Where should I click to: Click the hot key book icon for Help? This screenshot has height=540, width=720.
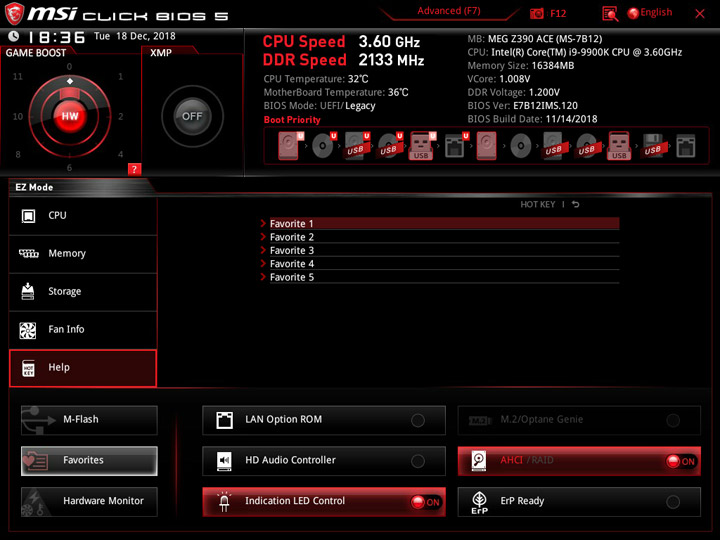point(28,368)
